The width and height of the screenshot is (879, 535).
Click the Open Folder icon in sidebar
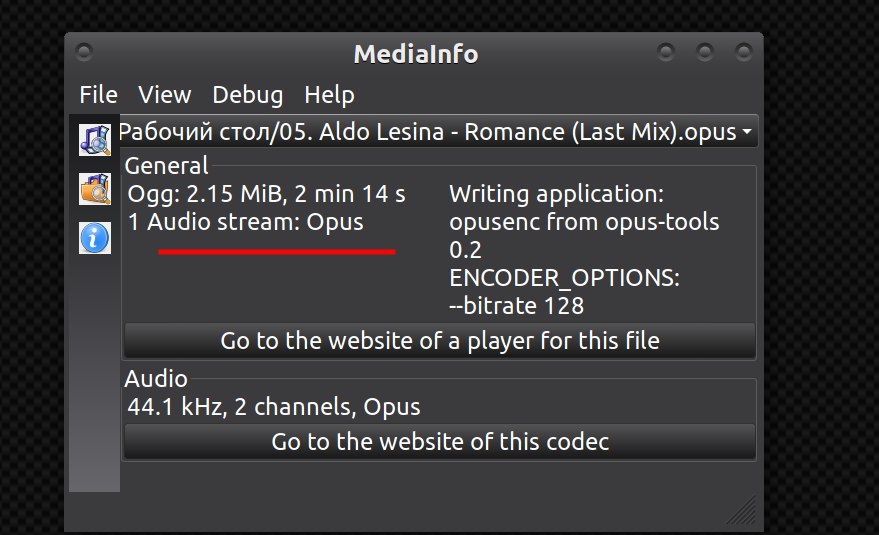click(95, 189)
